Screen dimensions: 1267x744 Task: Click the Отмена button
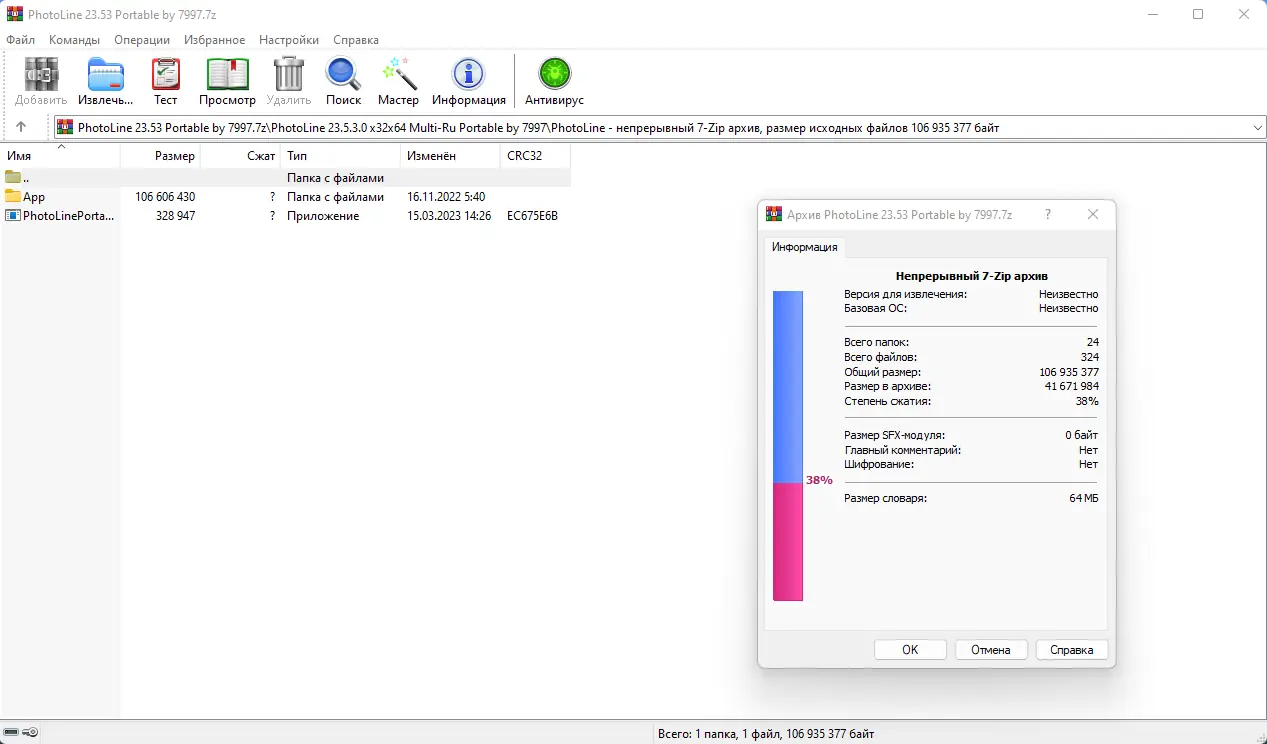(991, 650)
